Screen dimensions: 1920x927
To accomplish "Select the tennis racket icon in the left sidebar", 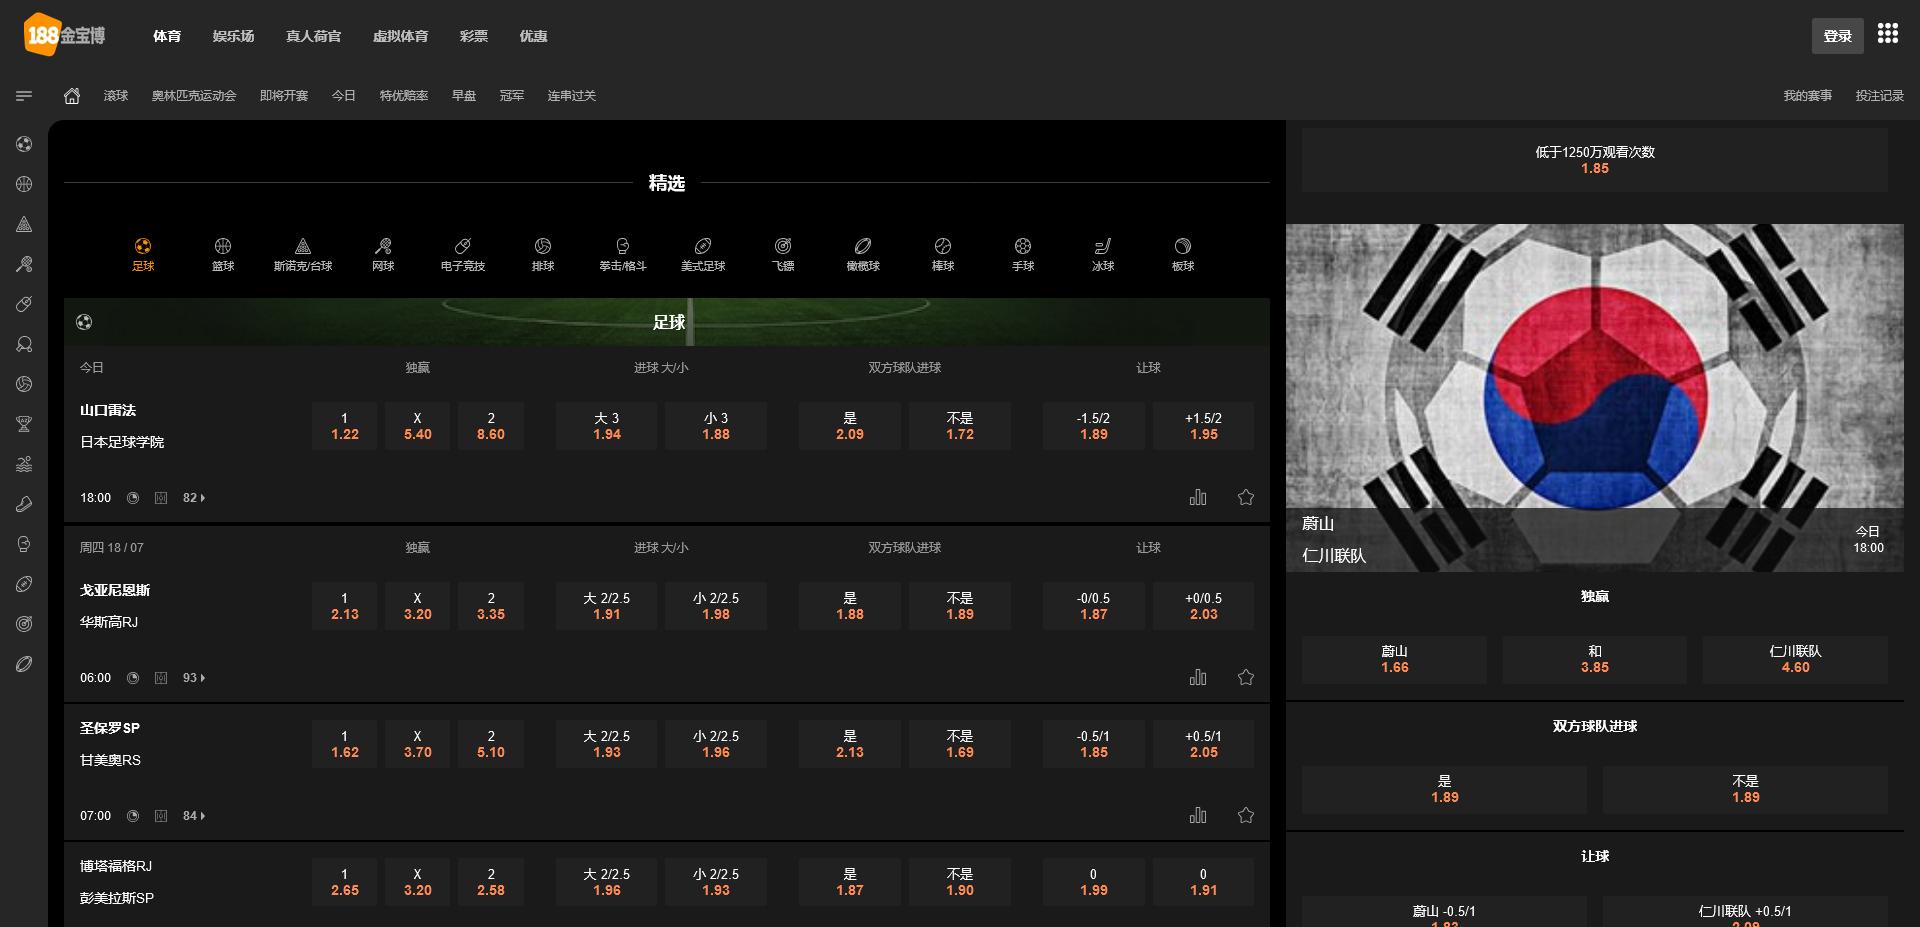I will click(24, 264).
